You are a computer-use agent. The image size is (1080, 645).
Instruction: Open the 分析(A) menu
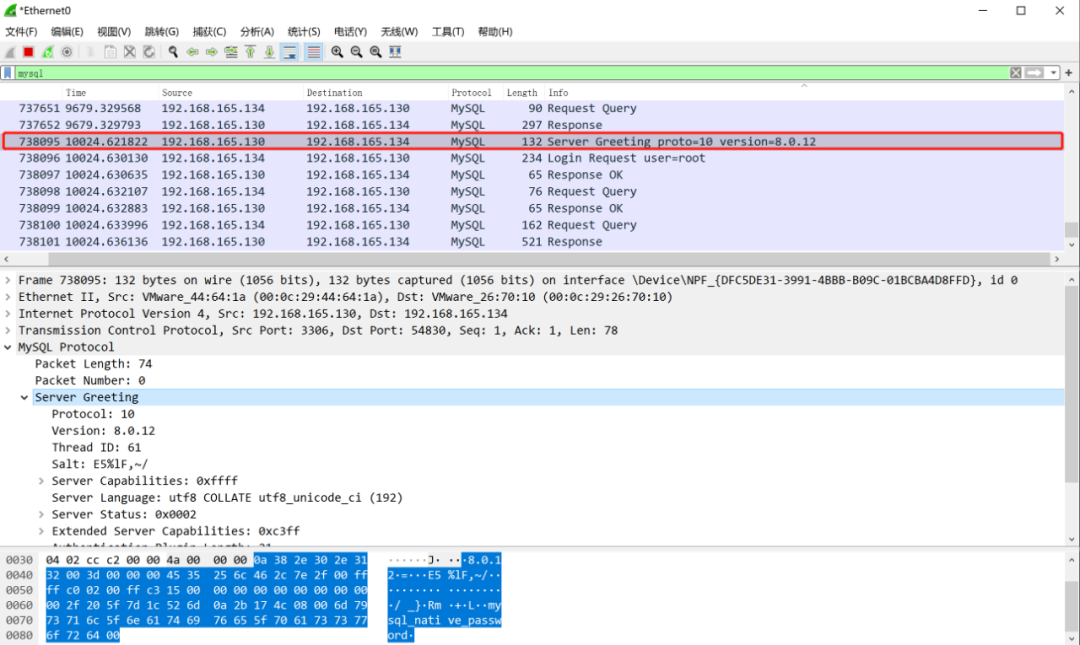(x=257, y=32)
